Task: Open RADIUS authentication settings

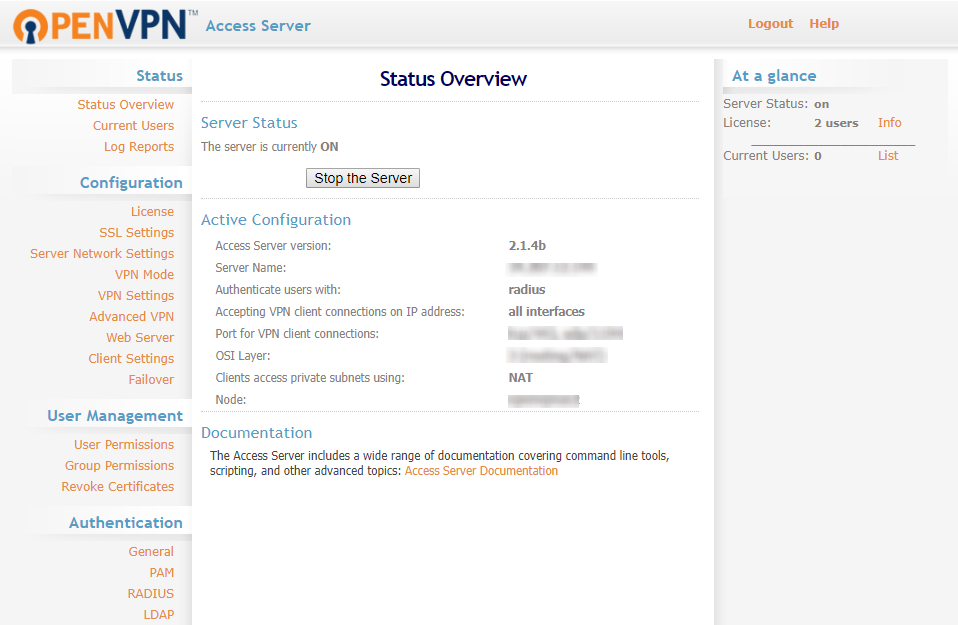Action: (x=150, y=593)
